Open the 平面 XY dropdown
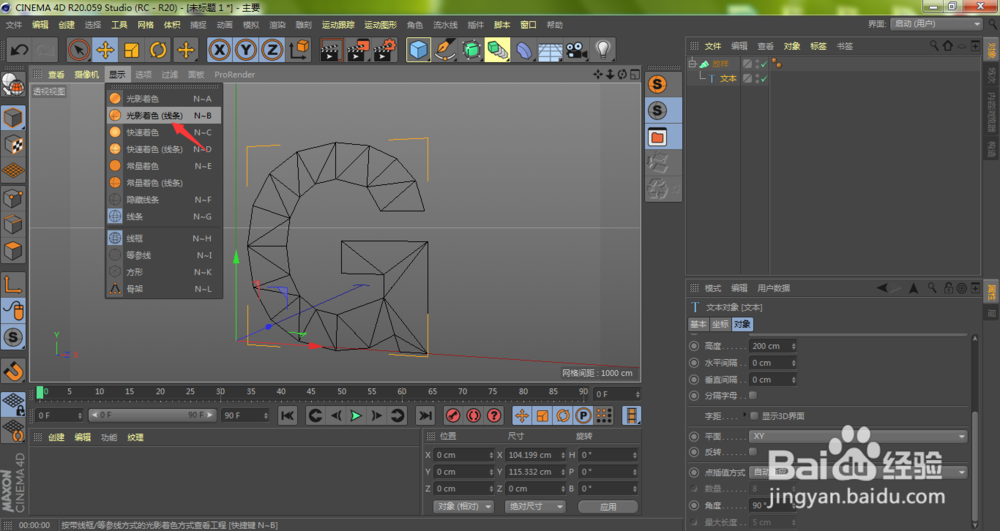1000x531 pixels. click(x=858, y=436)
